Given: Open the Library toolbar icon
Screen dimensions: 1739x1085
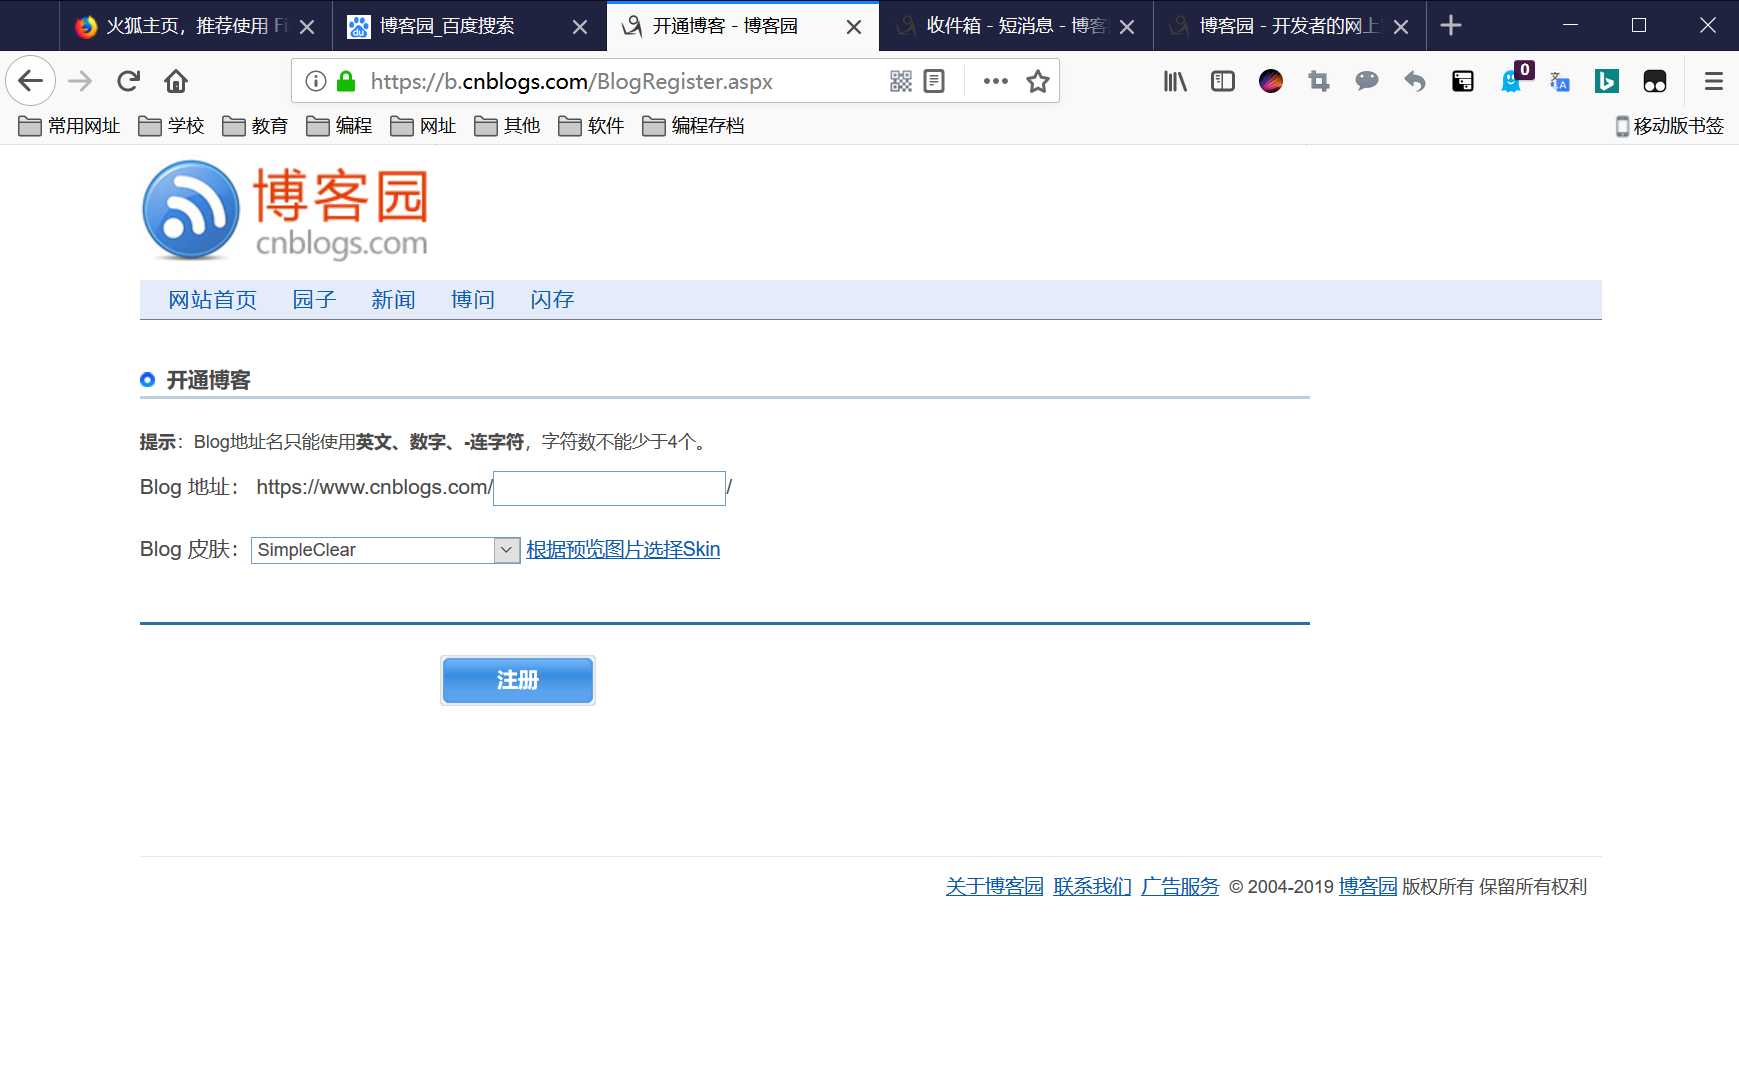Looking at the screenshot, I should (x=1175, y=81).
